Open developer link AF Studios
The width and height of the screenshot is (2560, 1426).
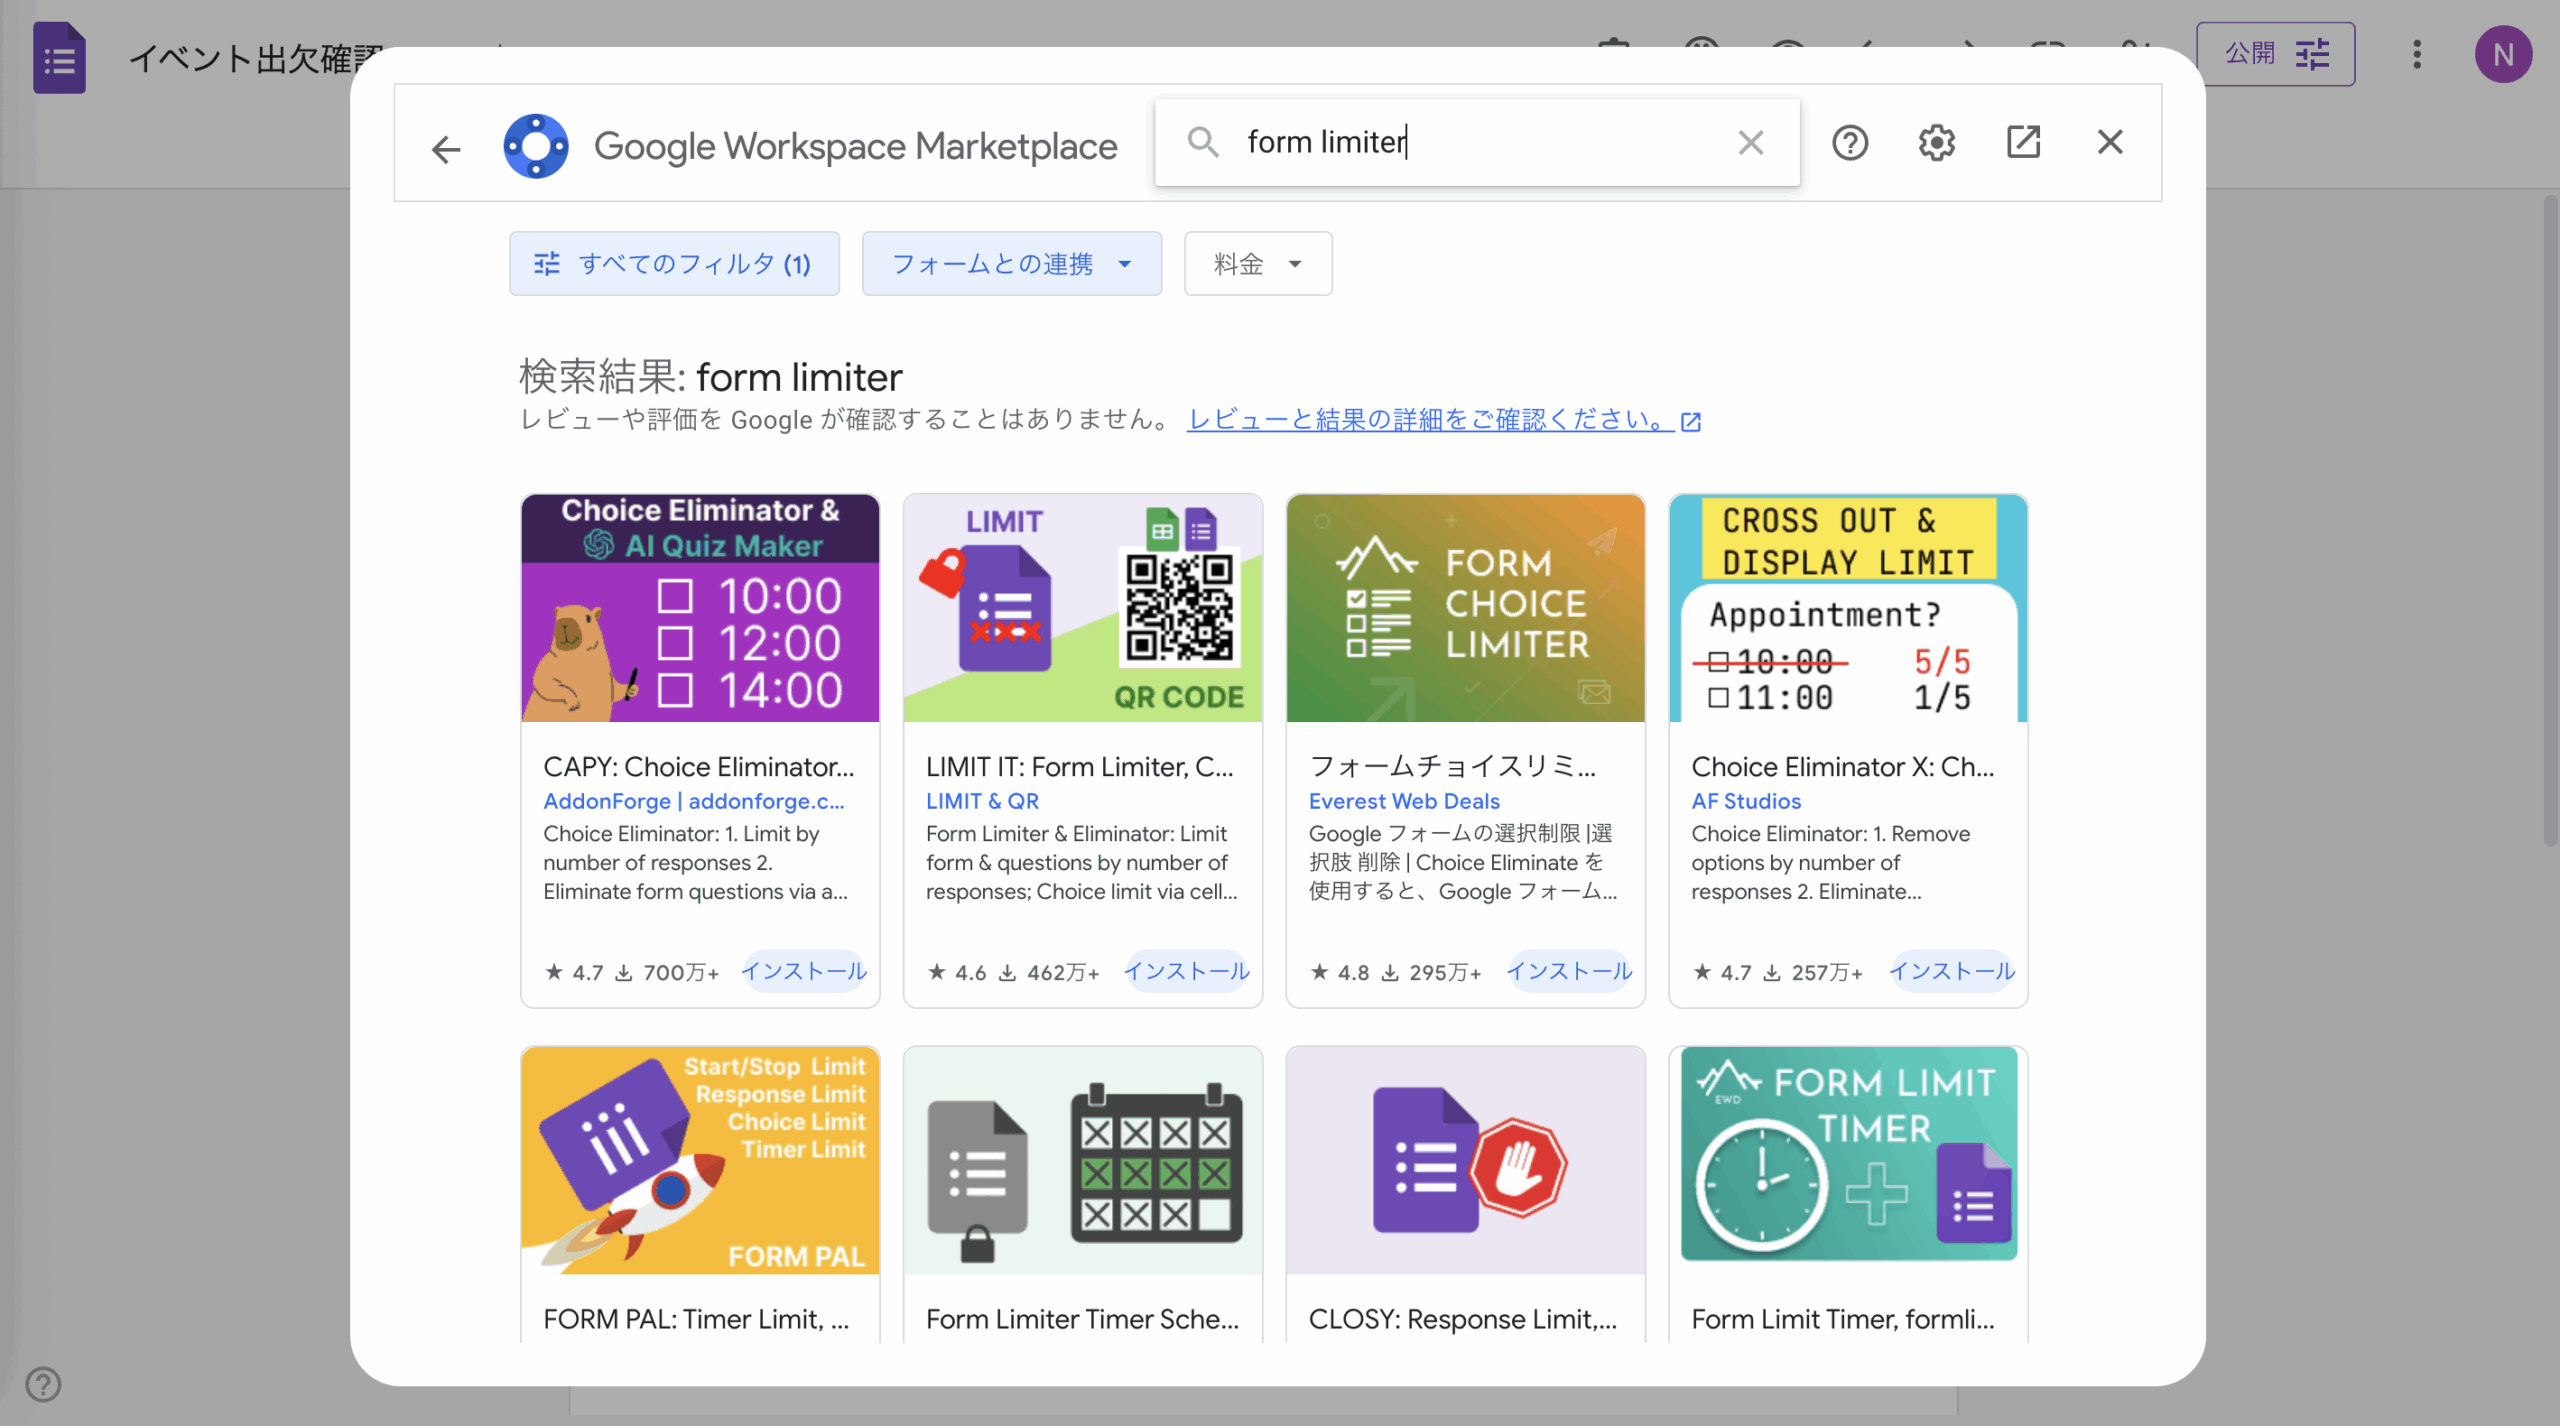click(x=1746, y=801)
